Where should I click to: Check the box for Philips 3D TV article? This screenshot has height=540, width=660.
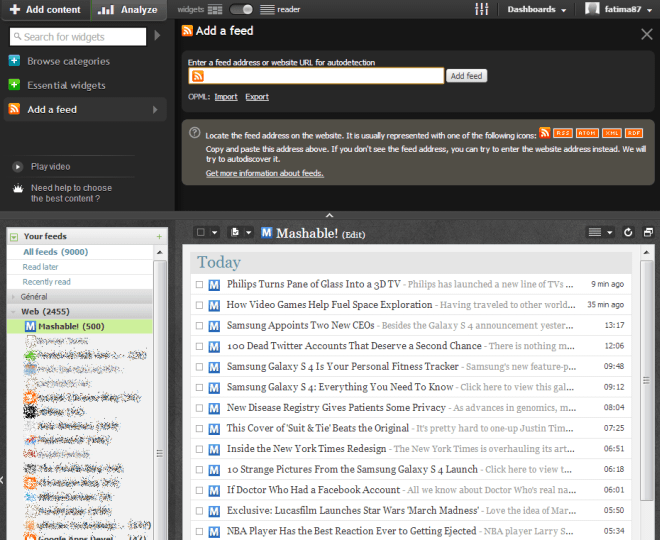pos(200,285)
